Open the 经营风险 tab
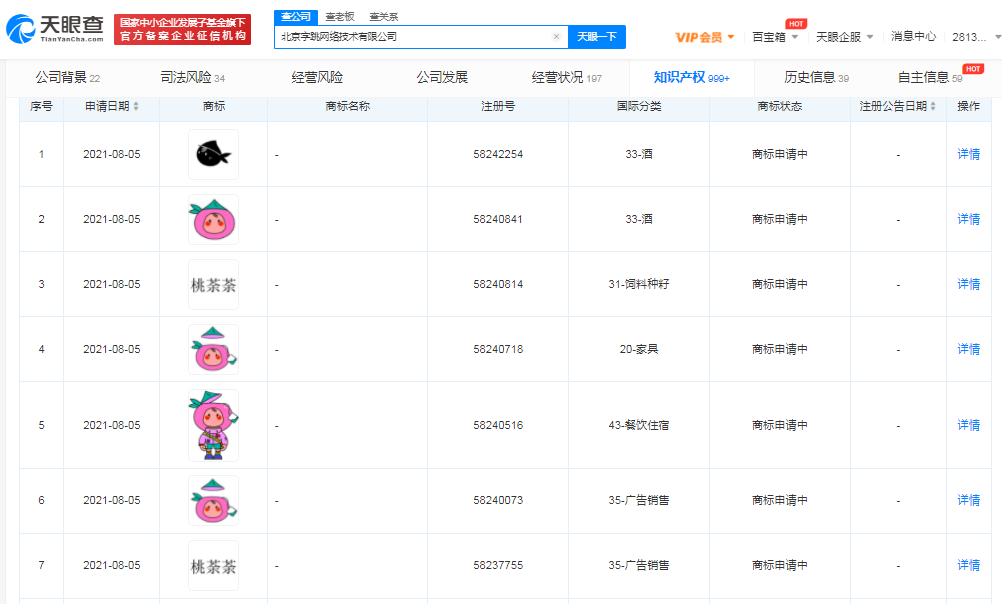 point(317,77)
